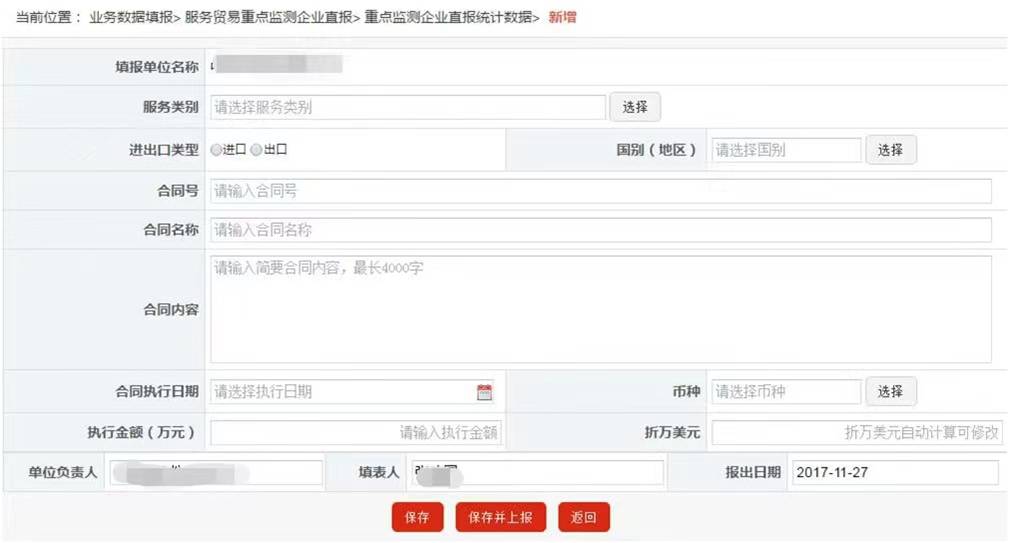Select the 进口 radio button
The width and height of the screenshot is (1009, 543).
(216, 150)
